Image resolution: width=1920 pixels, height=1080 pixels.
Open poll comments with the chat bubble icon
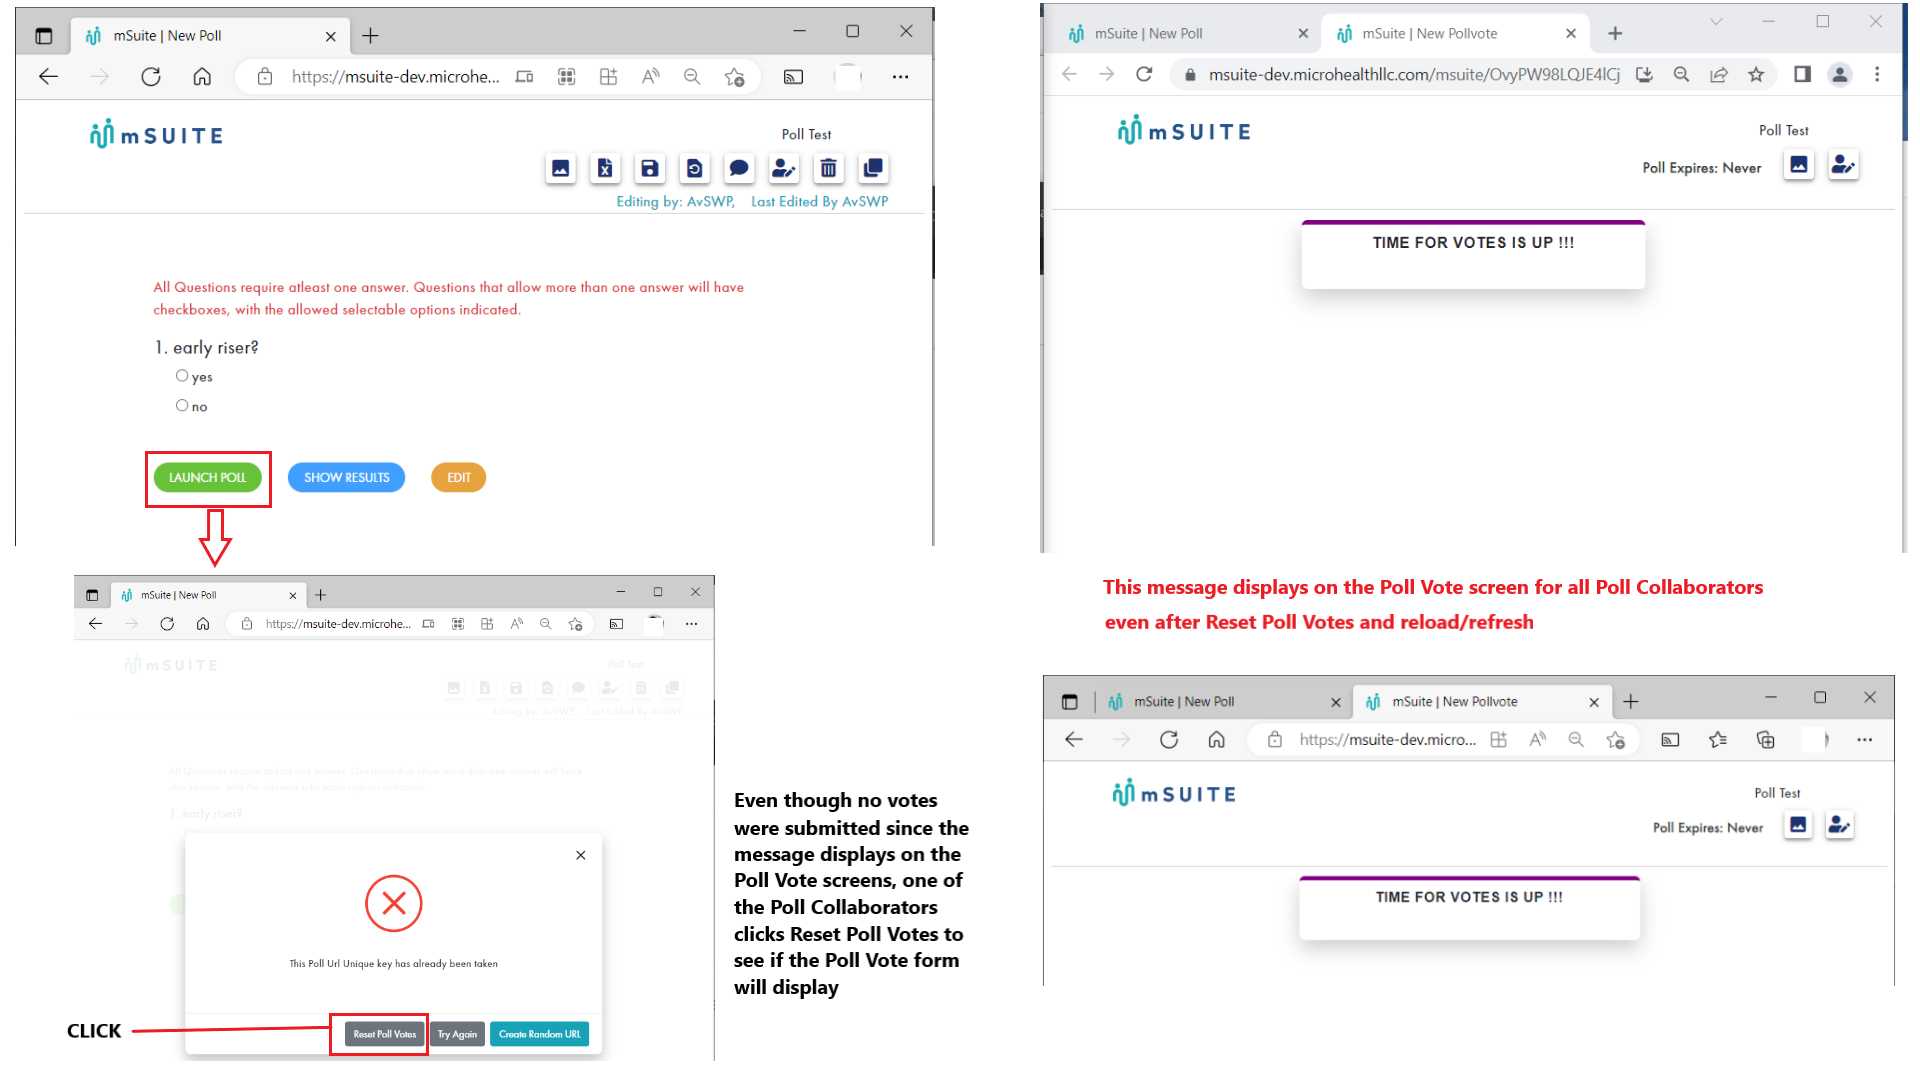[739, 168]
